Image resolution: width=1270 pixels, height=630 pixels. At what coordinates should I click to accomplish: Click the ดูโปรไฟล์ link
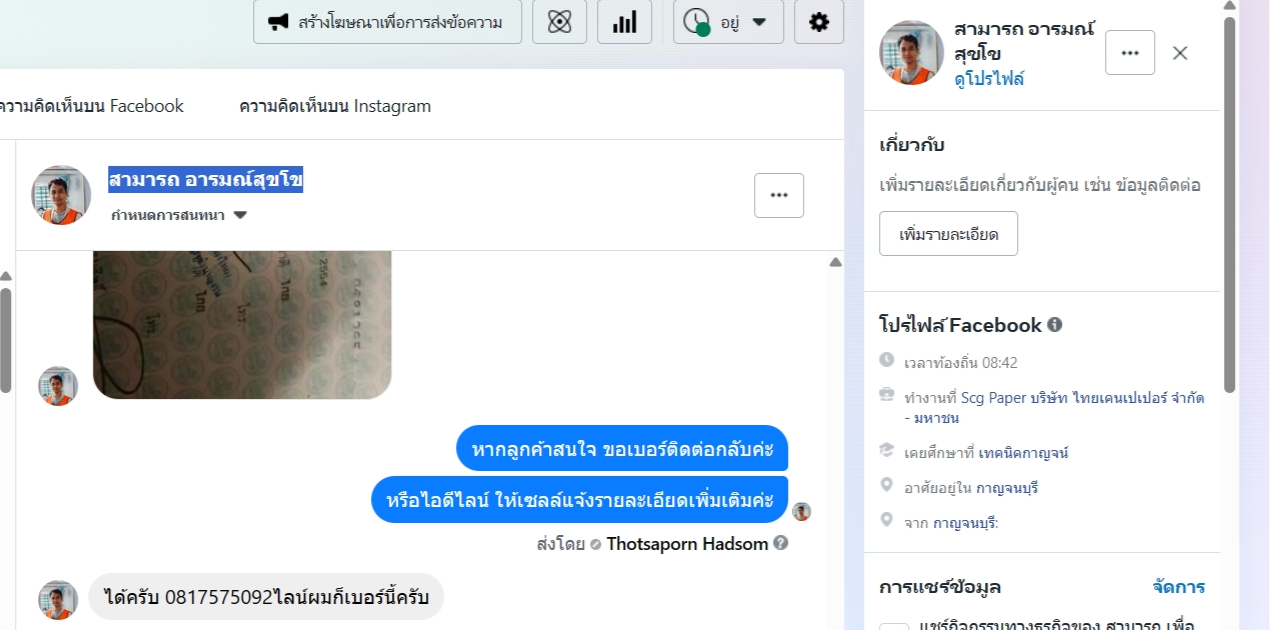pos(989,79)
